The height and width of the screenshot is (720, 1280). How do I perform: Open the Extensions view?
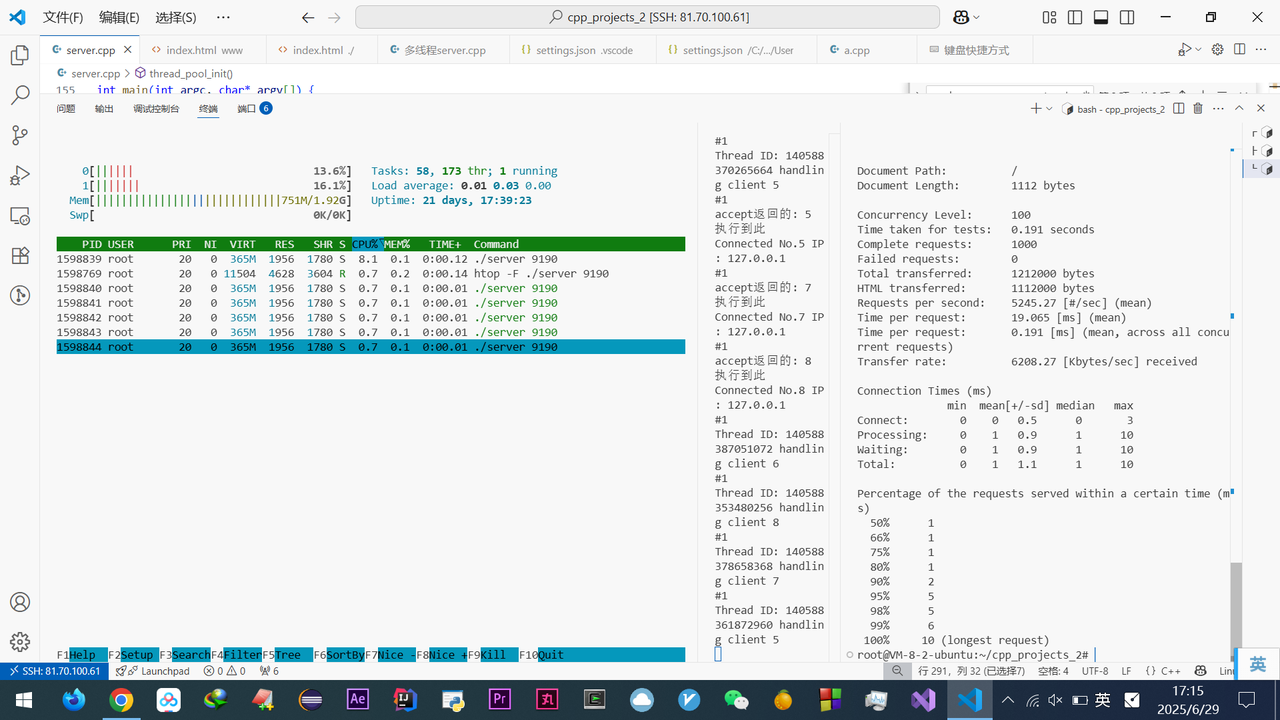[19, 255]
